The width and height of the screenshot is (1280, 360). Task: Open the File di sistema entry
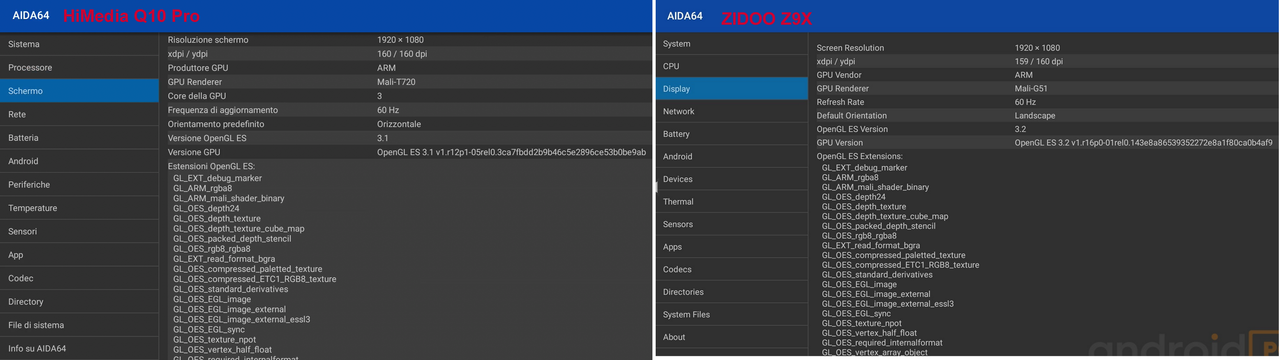79,325
